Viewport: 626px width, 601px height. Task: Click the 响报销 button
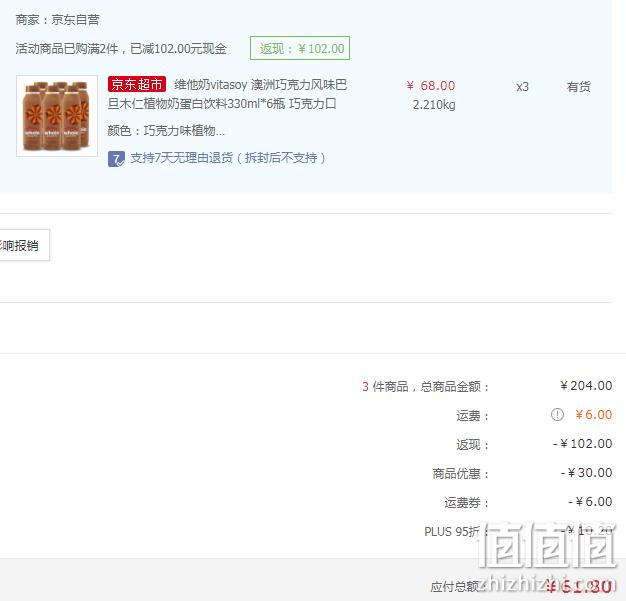[24, 245]
